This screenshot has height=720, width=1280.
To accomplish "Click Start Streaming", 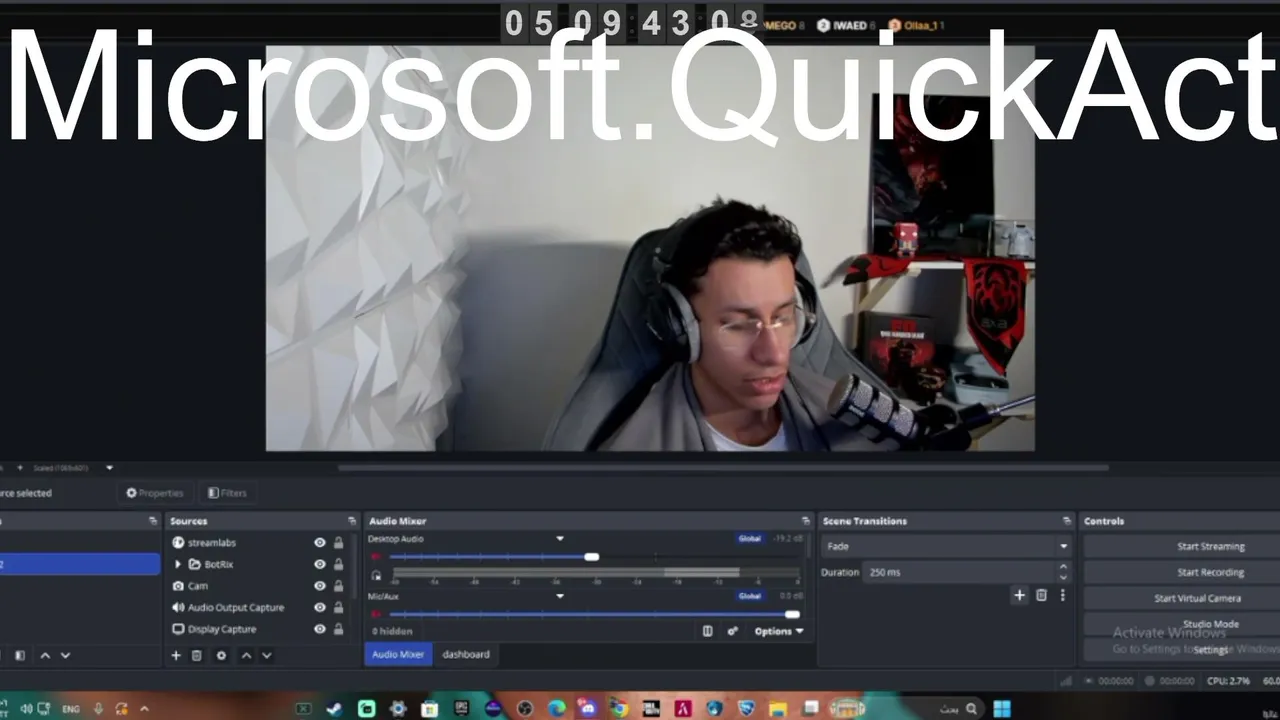I will 1182,546.
